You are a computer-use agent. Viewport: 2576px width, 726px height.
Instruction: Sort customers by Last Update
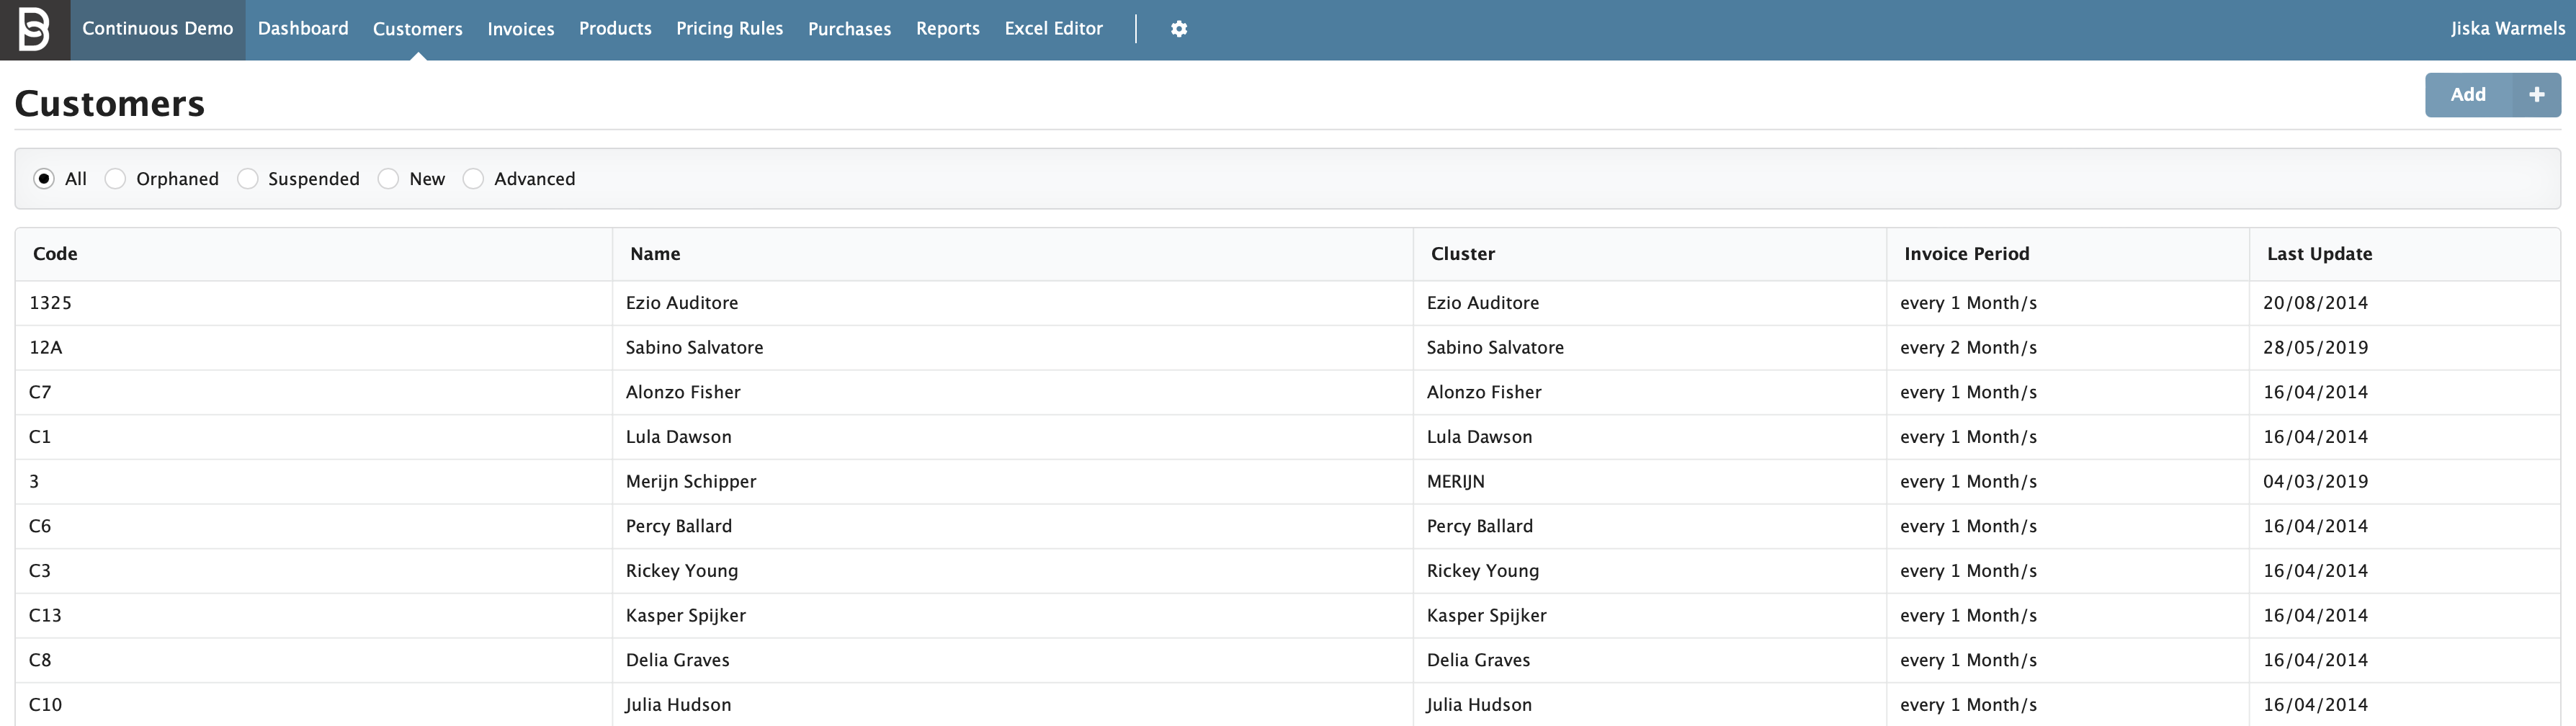pos(2318,253)
